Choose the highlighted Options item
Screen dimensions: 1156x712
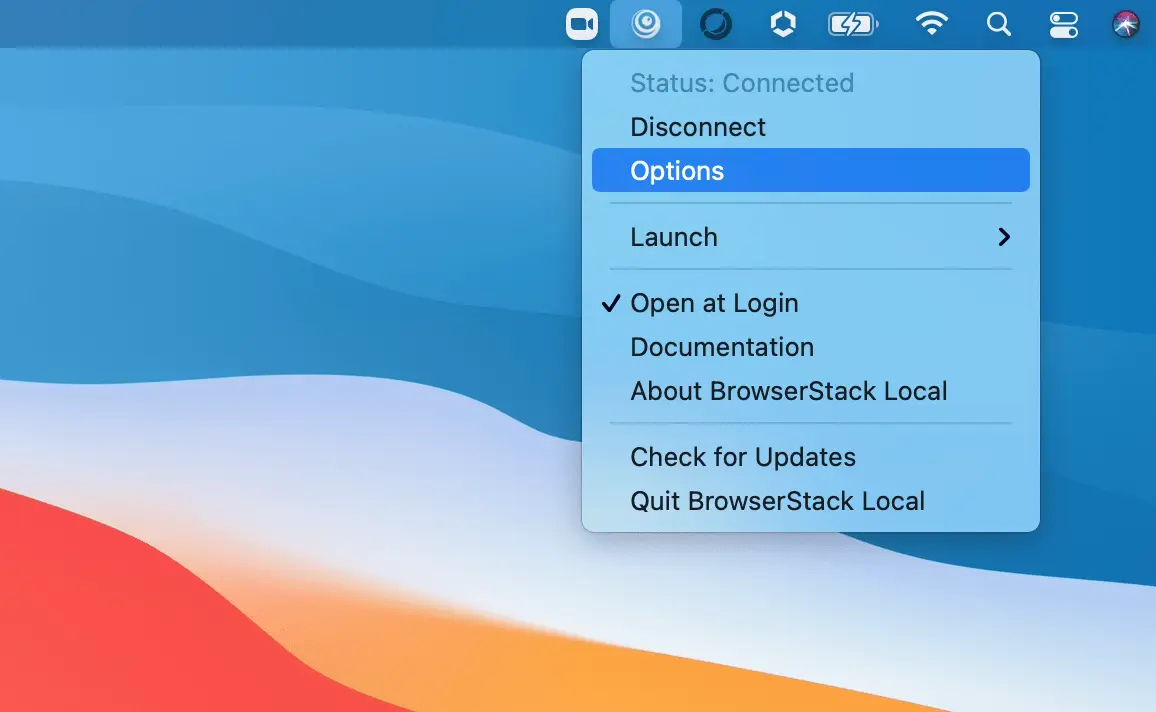(x=677, y=171)
